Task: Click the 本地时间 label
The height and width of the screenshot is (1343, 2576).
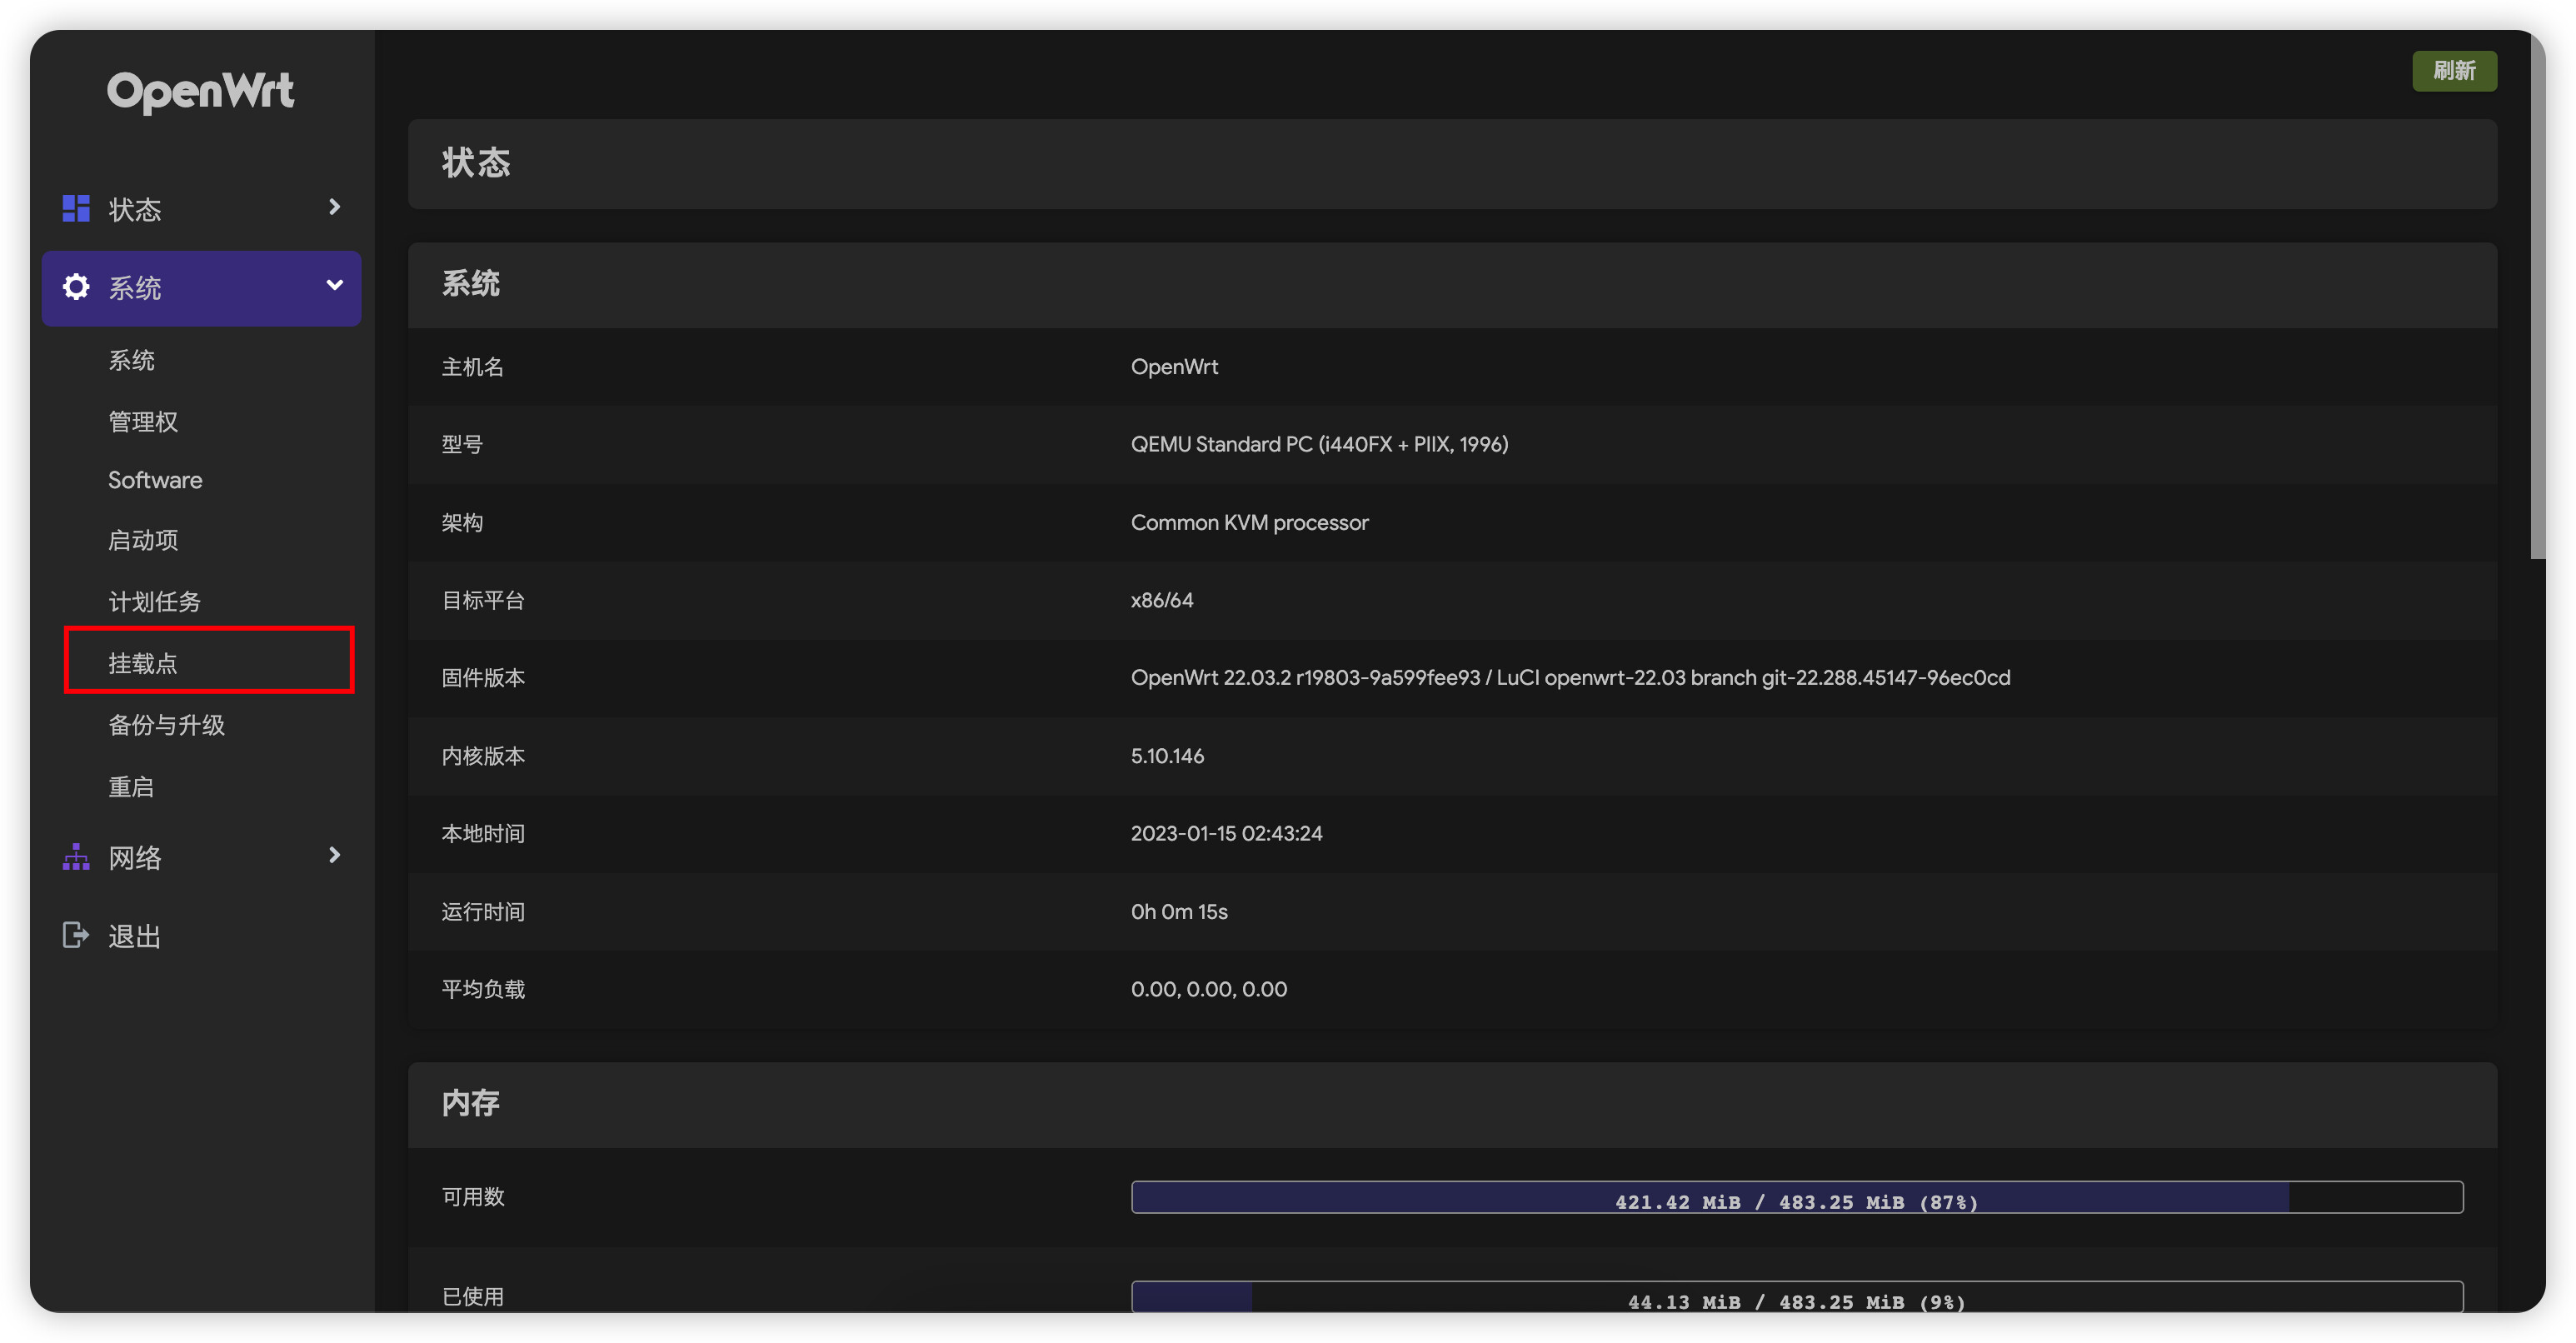Action: [x=483, y=833]
